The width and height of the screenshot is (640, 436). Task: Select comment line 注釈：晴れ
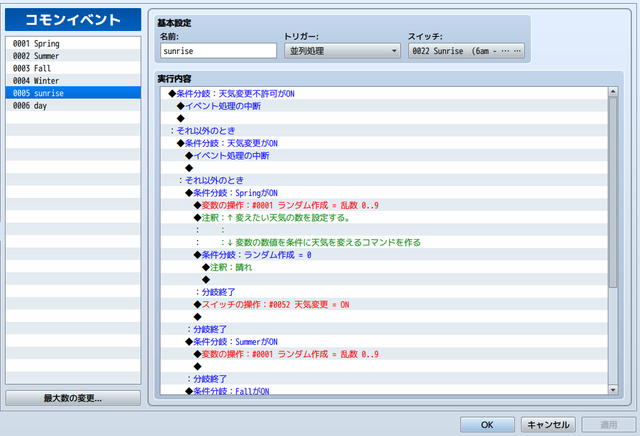[x=384, y=267]
